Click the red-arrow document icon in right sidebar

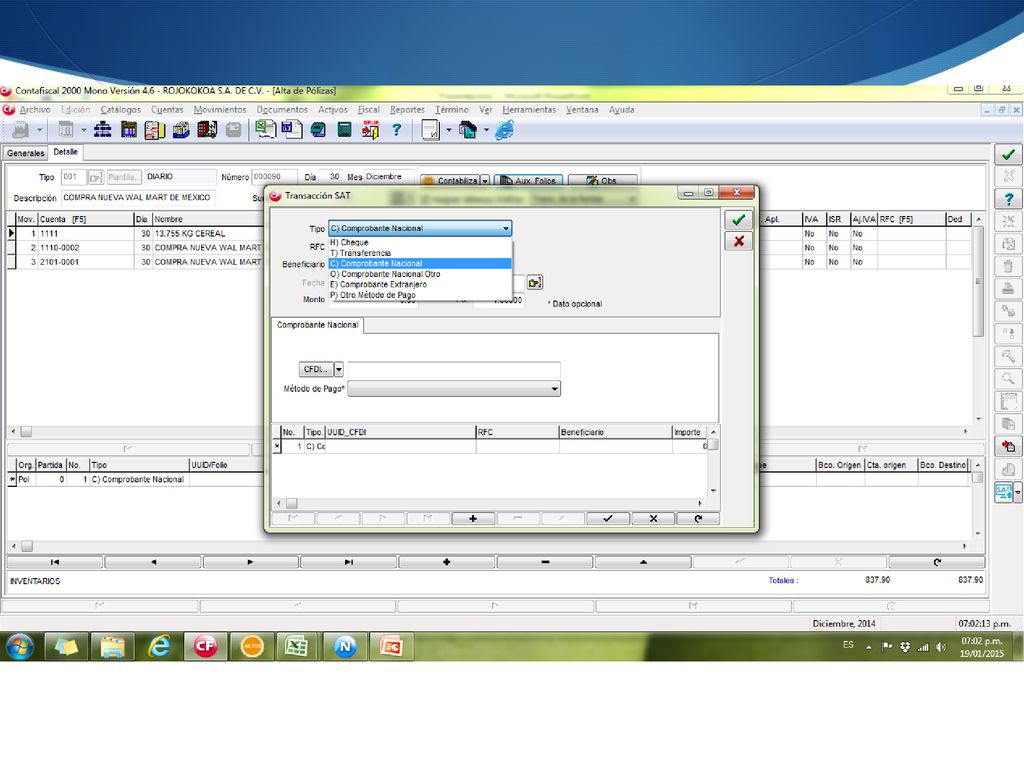(x=1008, y=447)
